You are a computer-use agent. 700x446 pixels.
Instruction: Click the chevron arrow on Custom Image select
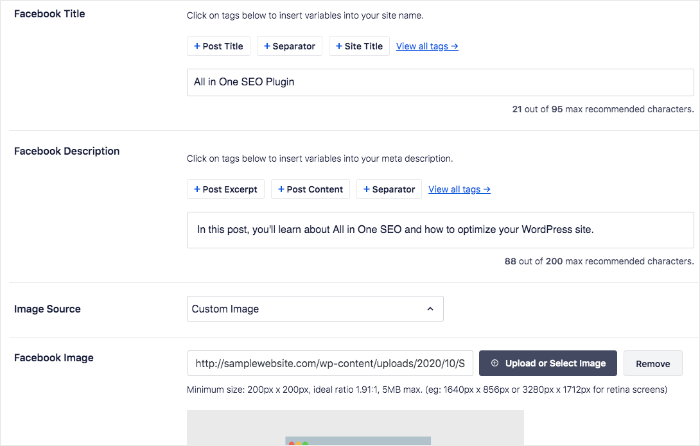pyautogui.click(x=430, y=309)
